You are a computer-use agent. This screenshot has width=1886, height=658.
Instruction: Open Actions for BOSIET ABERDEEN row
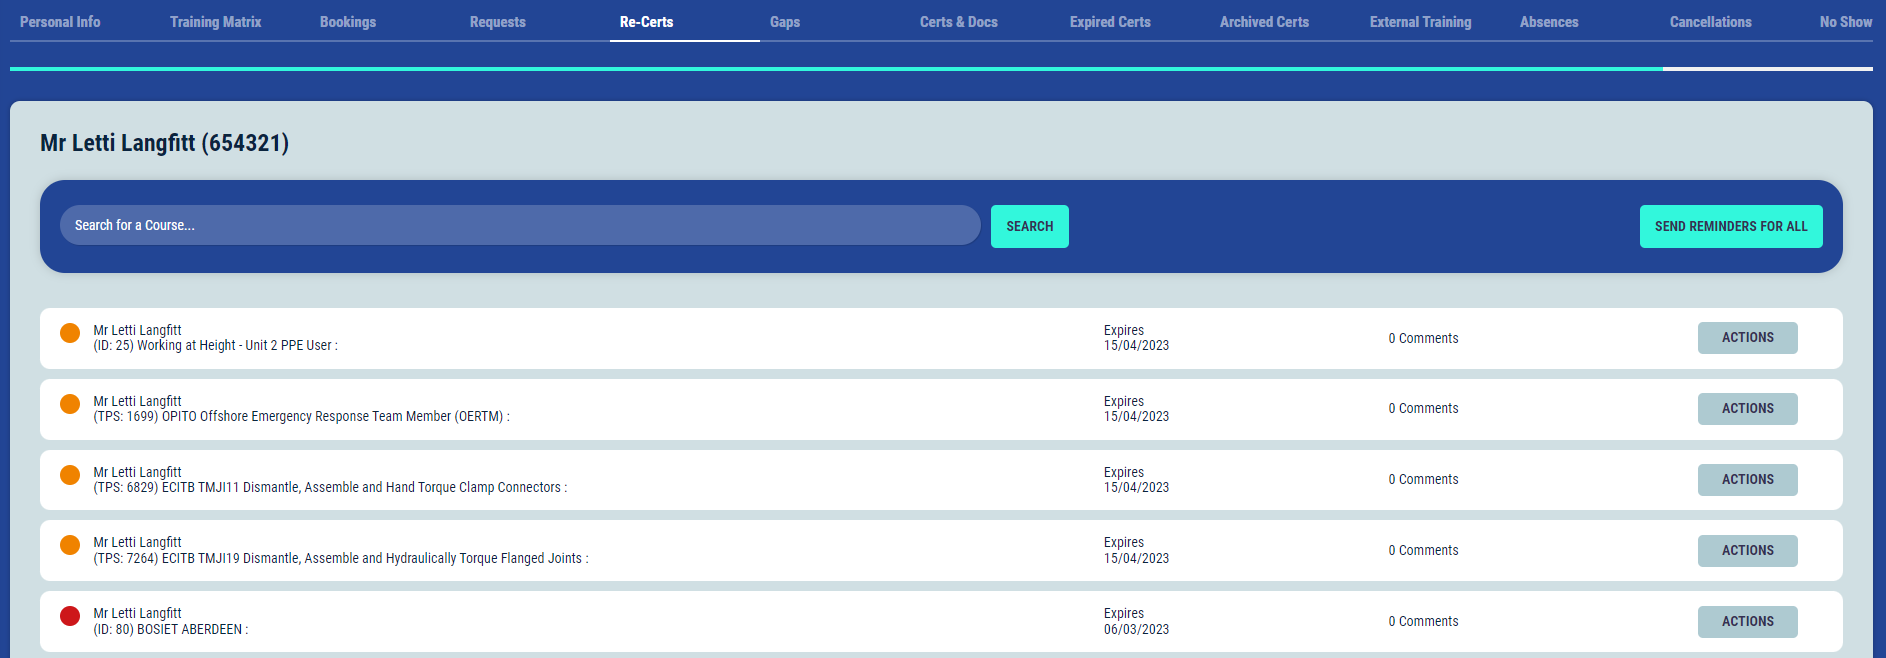click(1747, 622)
